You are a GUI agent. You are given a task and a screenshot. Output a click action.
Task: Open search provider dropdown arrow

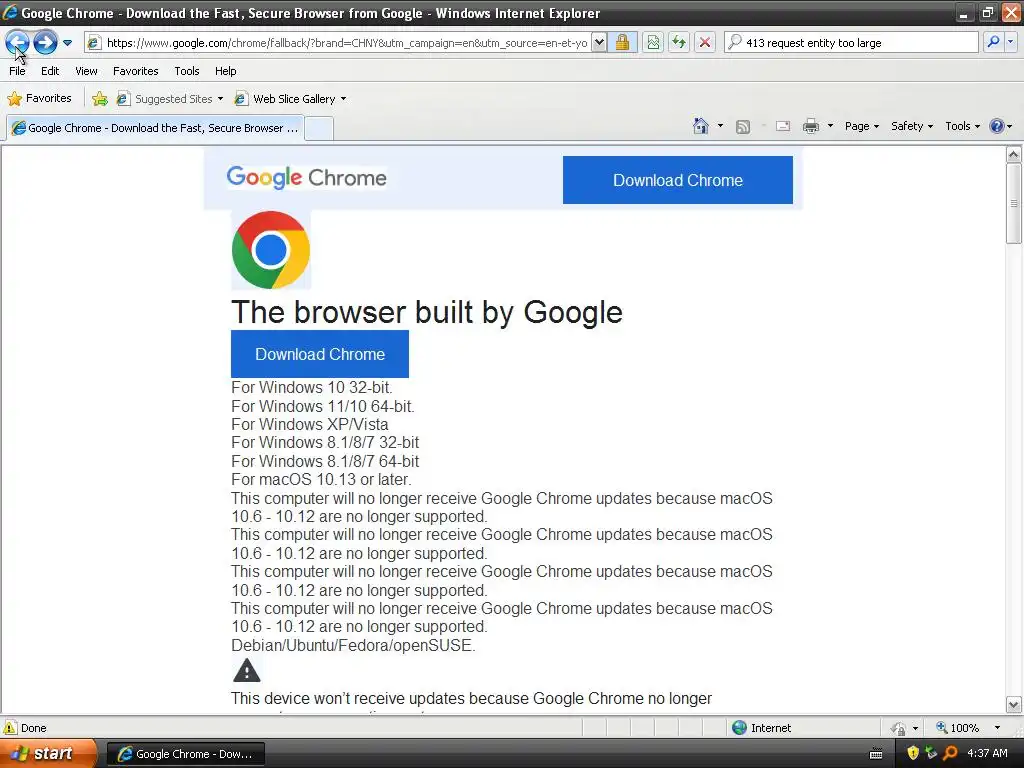coord(1010,42)
